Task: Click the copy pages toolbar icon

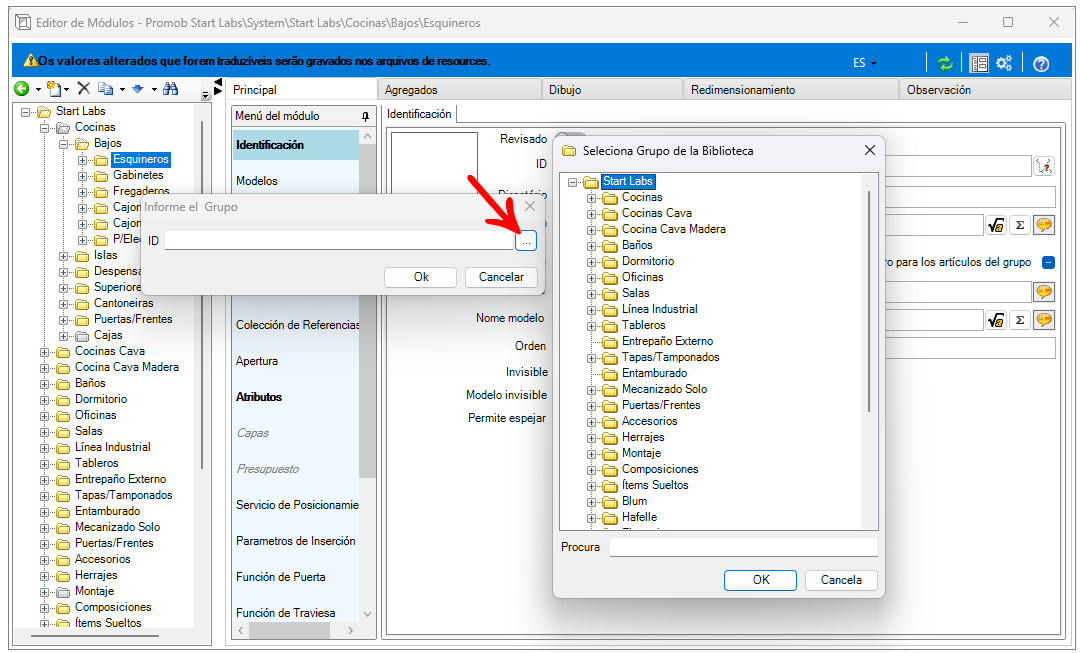Action: point(105,88)
